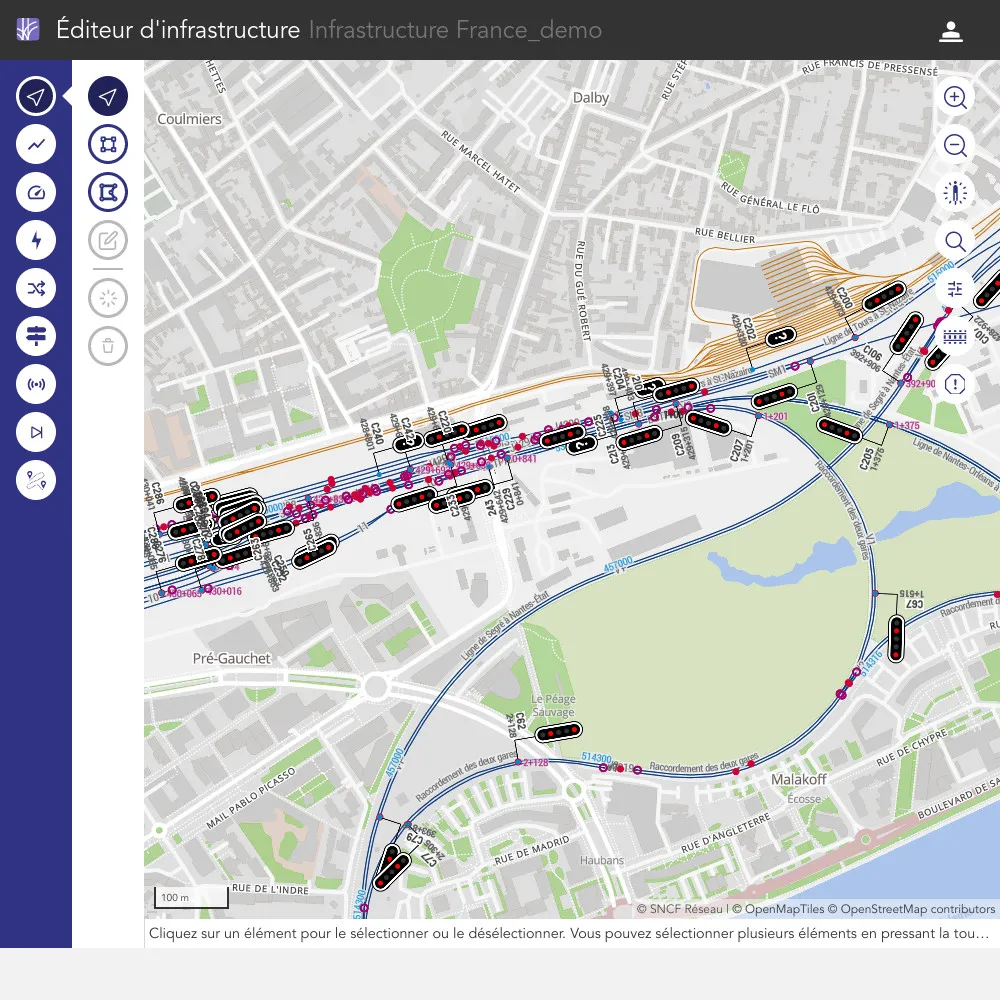This screenshot has width=1000, height=1000.
Task: Select the track sections tool in sidebar
Action: (x=36, y=144)
